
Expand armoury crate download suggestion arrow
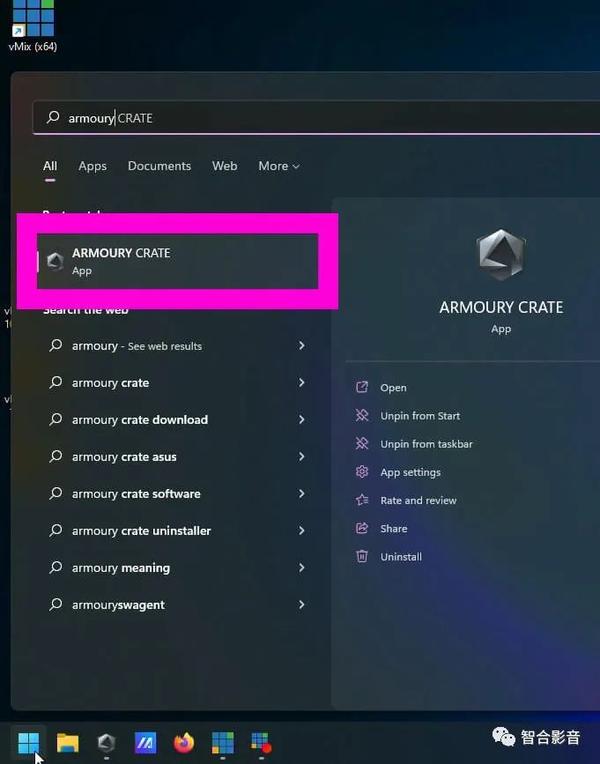[x=302, y=420]
